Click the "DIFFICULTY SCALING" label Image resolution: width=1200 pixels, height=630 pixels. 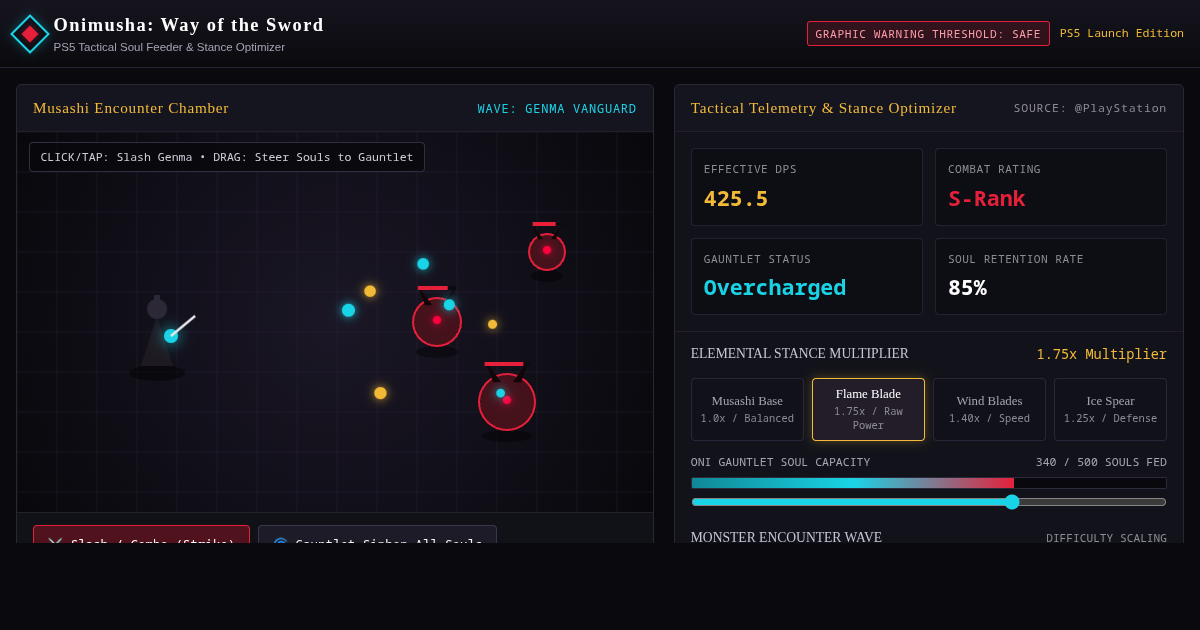point(1106,538)
